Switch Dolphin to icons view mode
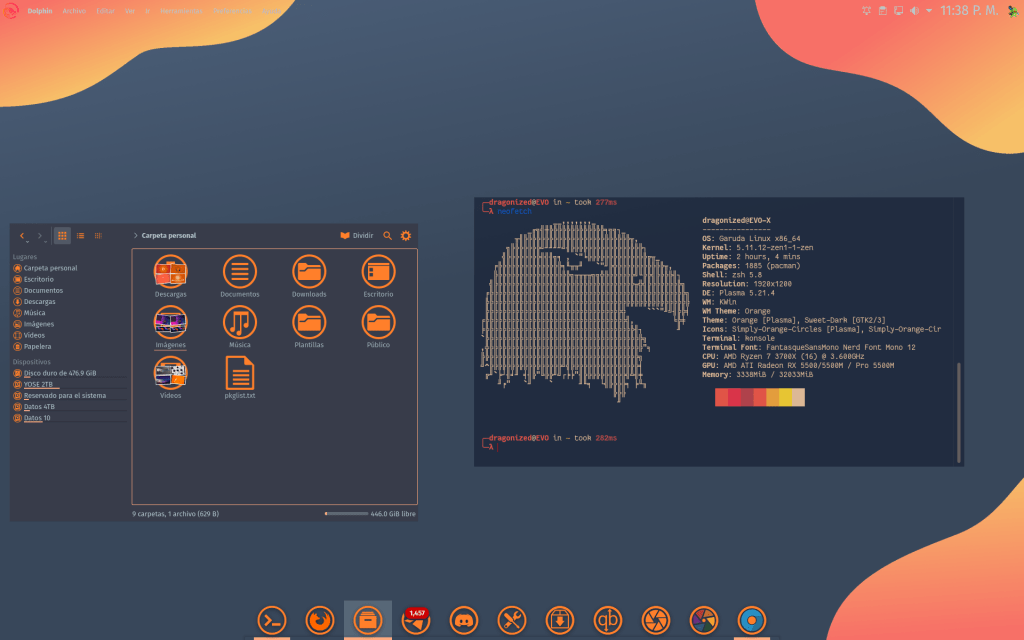 pyautogui.click(x=62, y=236)
